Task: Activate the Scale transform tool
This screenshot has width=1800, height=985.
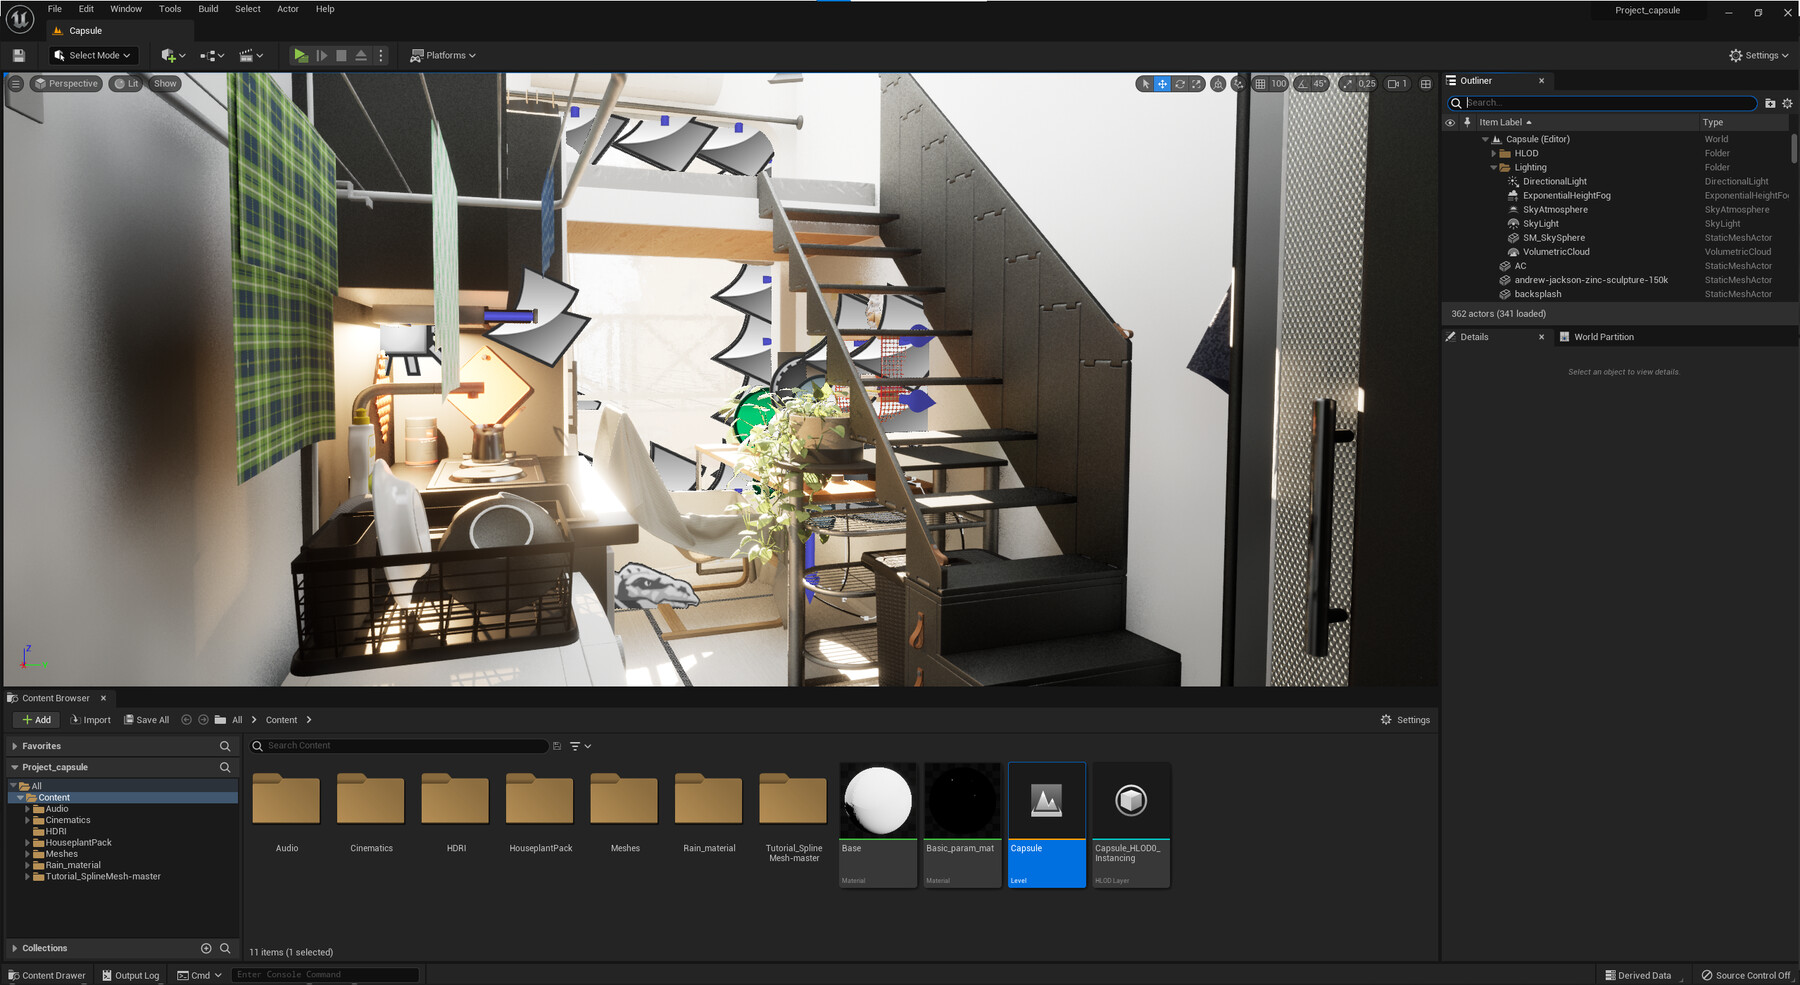Action: tap(1196, 84)
